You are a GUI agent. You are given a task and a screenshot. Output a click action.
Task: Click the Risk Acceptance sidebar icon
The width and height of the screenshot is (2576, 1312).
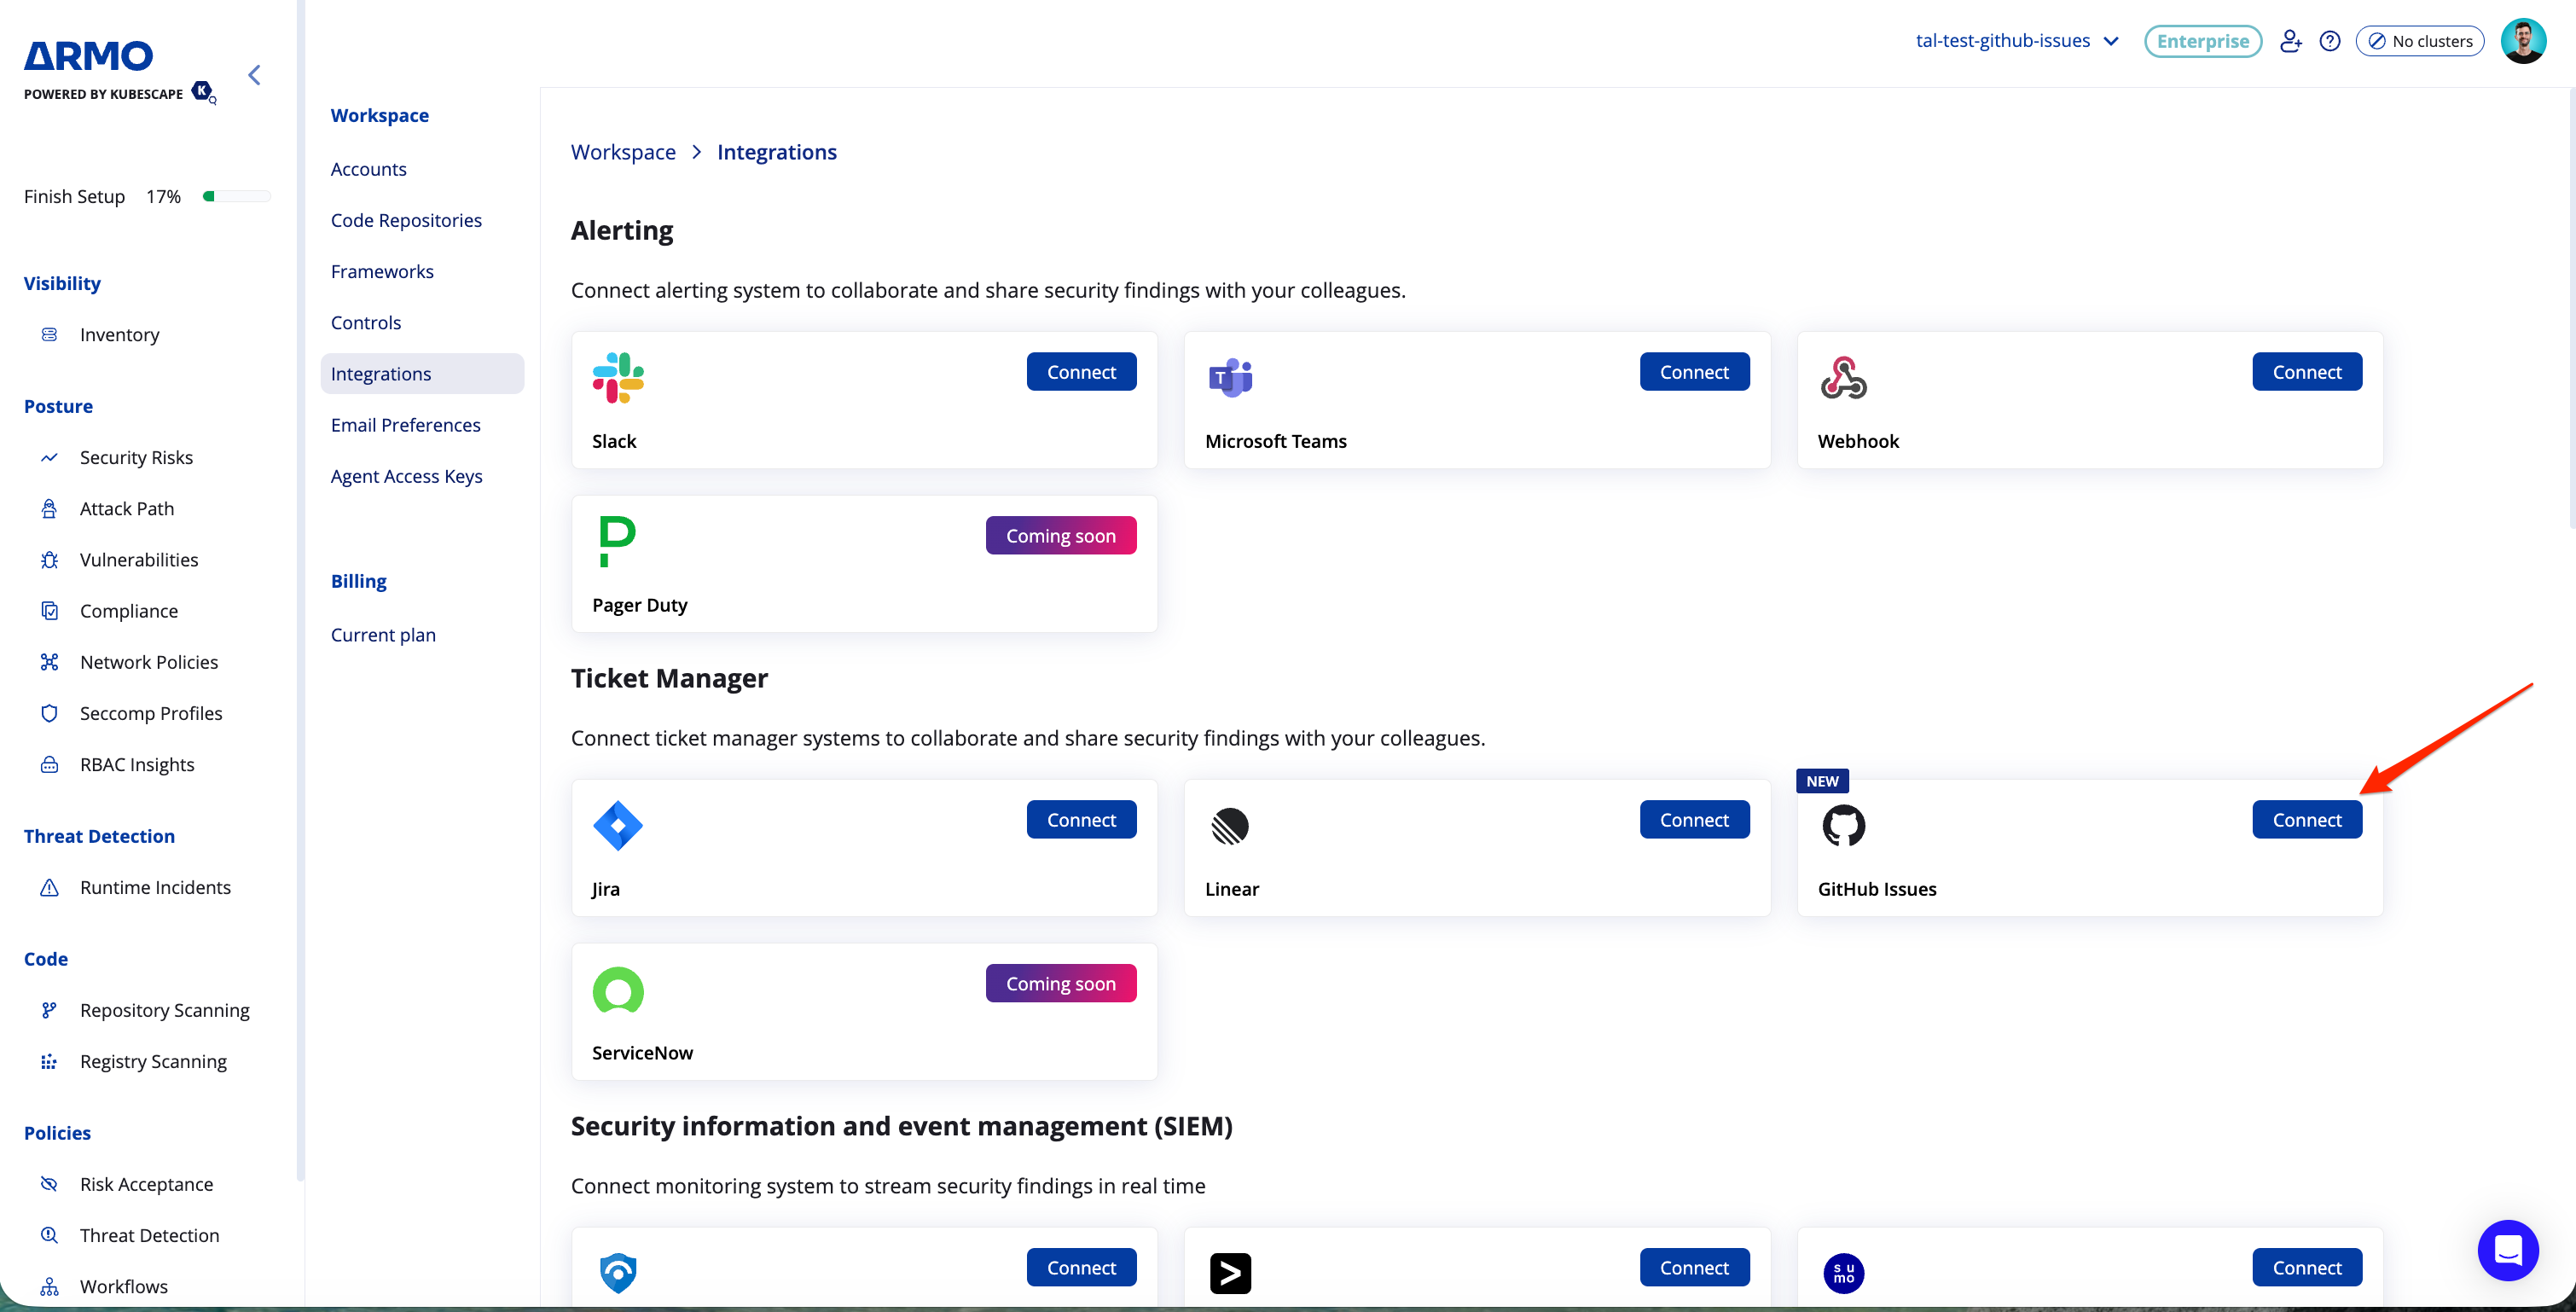[x=49, y=1183]
